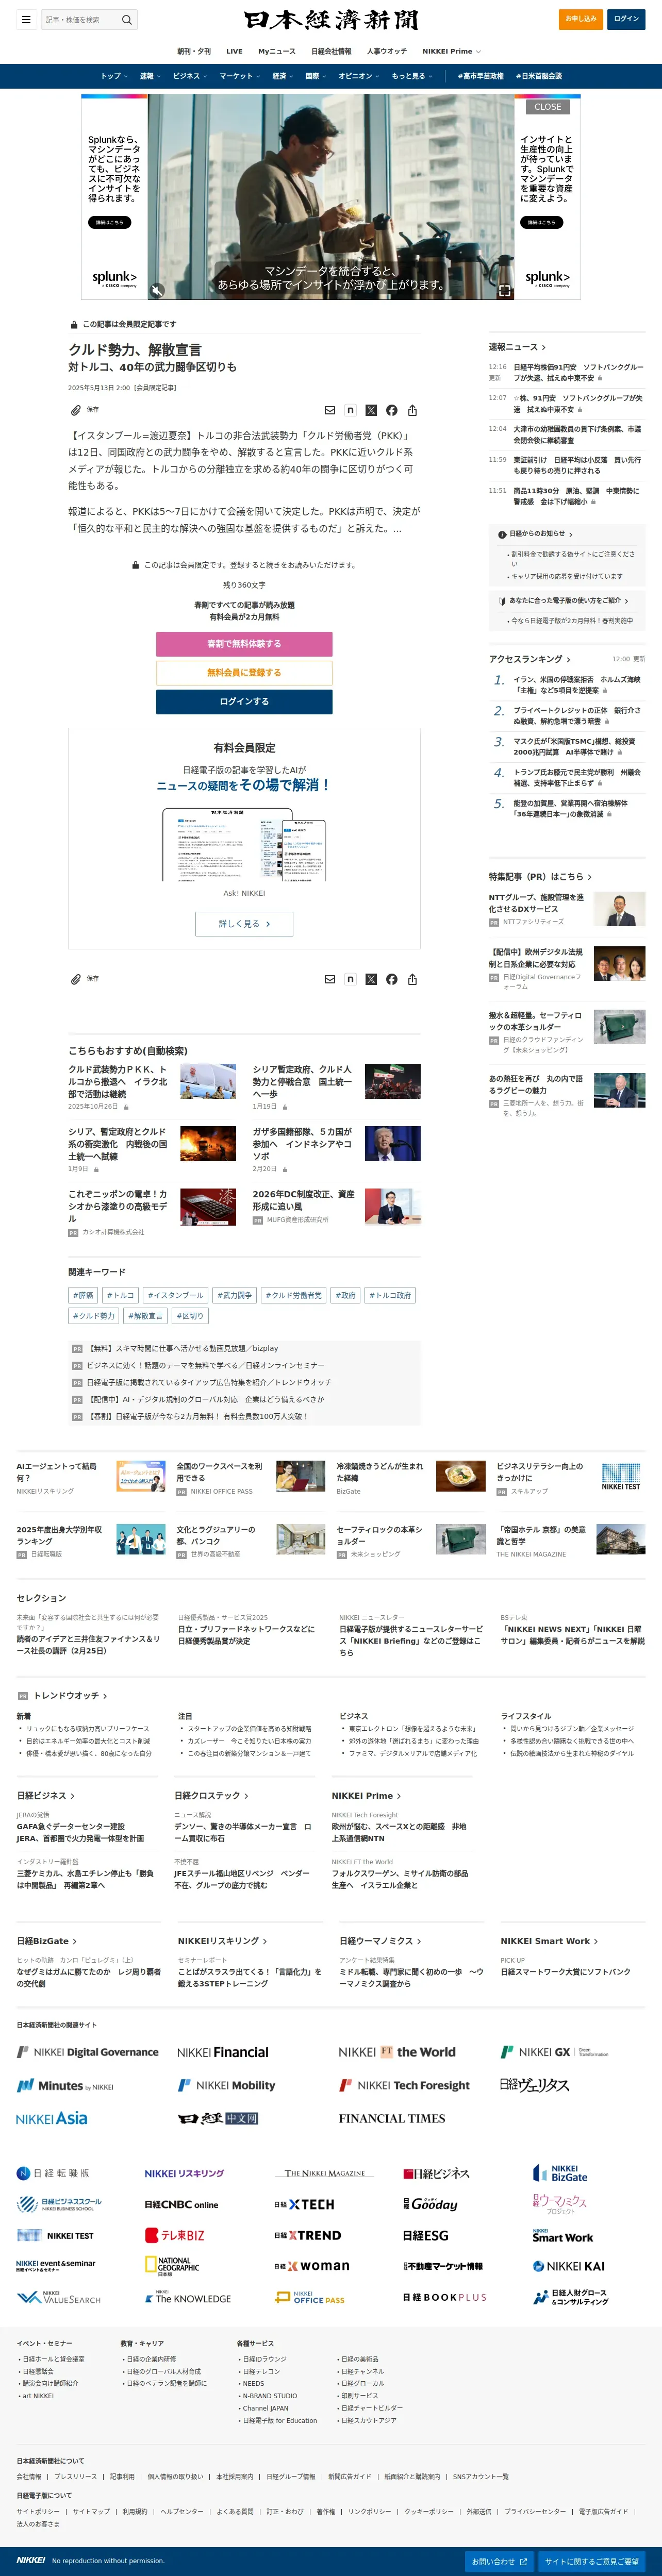Open the 朝刊・夕刊 menu item
The height and width of the screenshot is (2576, 662).
point(194,51)
